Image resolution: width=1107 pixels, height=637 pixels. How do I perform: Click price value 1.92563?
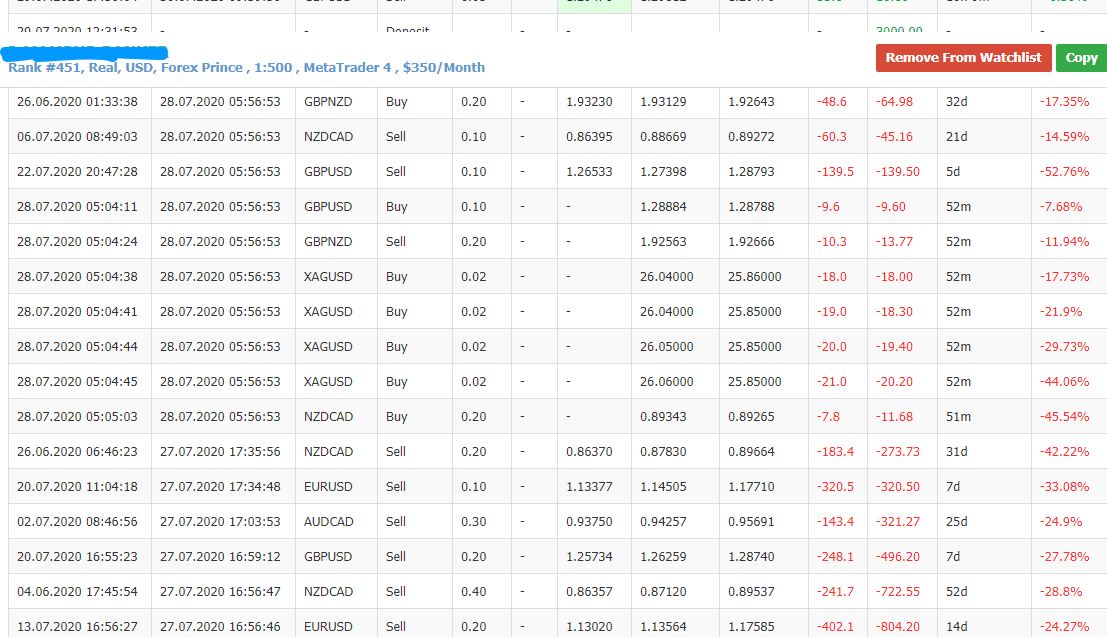pos(663,242)
